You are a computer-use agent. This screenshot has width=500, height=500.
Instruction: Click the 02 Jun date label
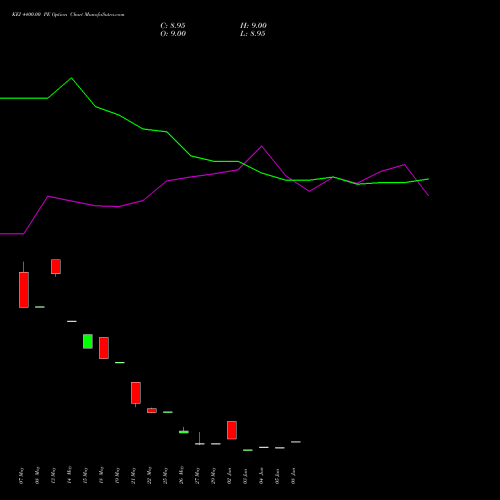click(230, 476)
